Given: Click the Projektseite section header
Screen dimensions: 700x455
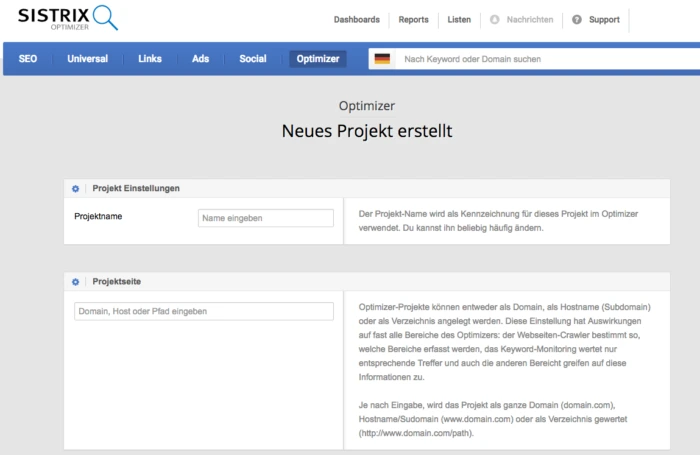Looking at the screenshot, I should click(367, 282).
